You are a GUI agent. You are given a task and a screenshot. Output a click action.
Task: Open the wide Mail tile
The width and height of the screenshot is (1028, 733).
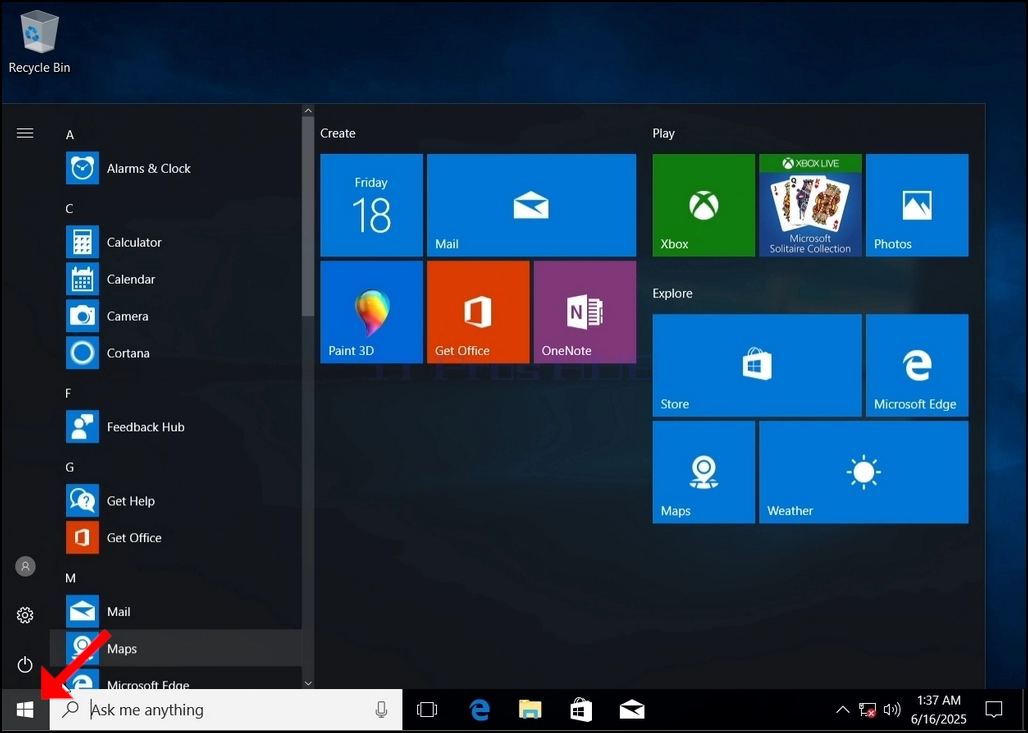pyautogui.click(x=531, y=205)
